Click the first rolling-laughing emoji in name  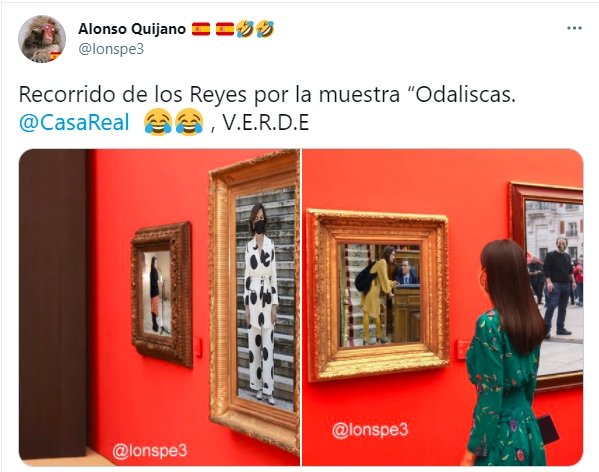point(245,29)
